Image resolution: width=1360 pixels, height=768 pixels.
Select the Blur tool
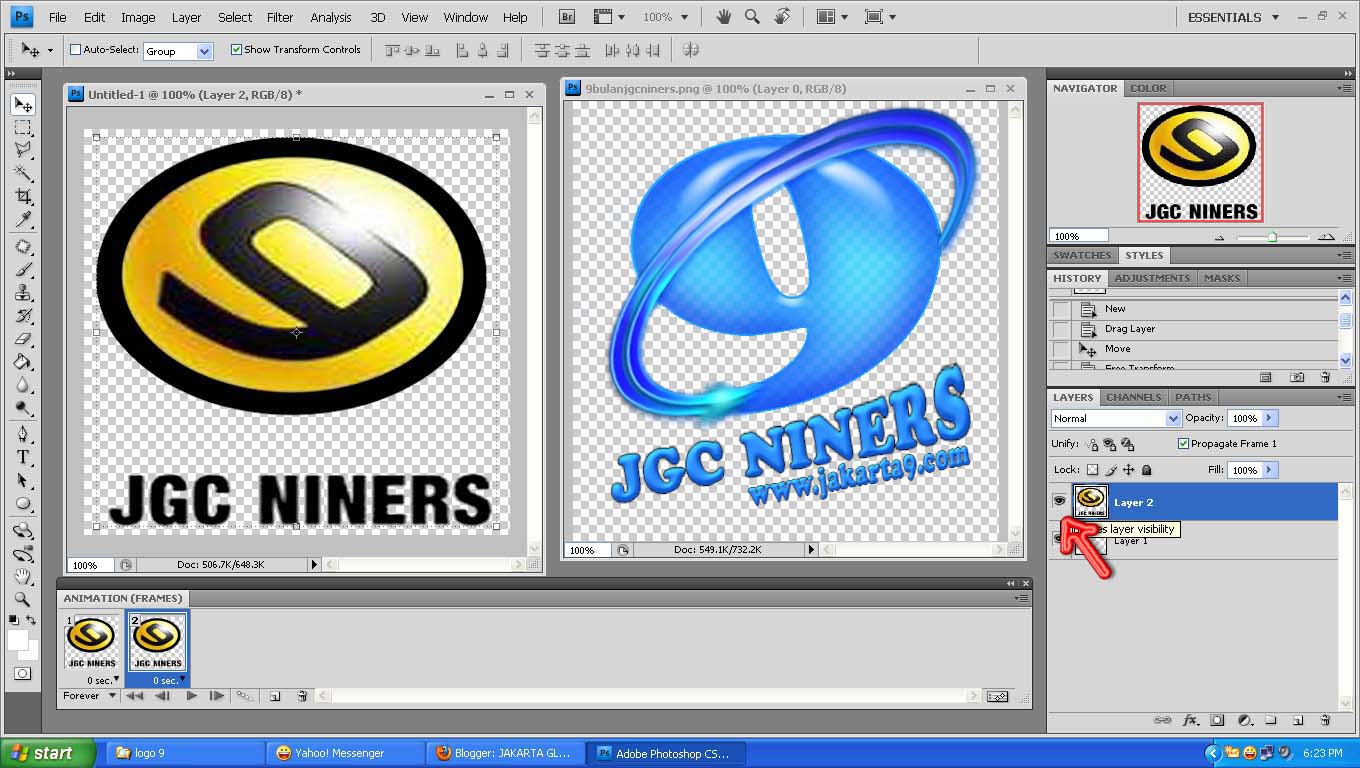point(23,385)
